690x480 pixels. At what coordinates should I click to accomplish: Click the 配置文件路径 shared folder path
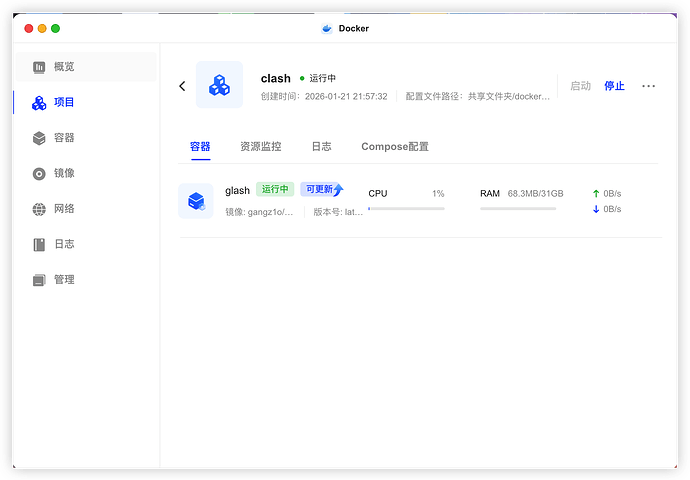[x=477, y=96]
